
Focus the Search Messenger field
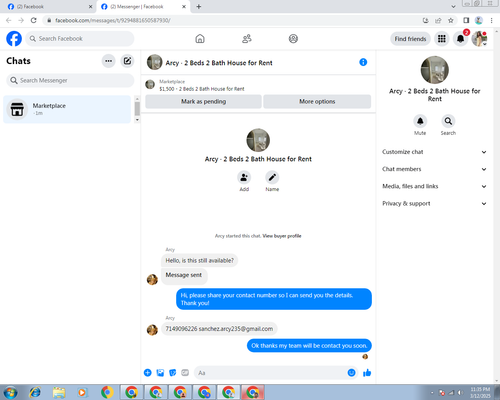70,80
